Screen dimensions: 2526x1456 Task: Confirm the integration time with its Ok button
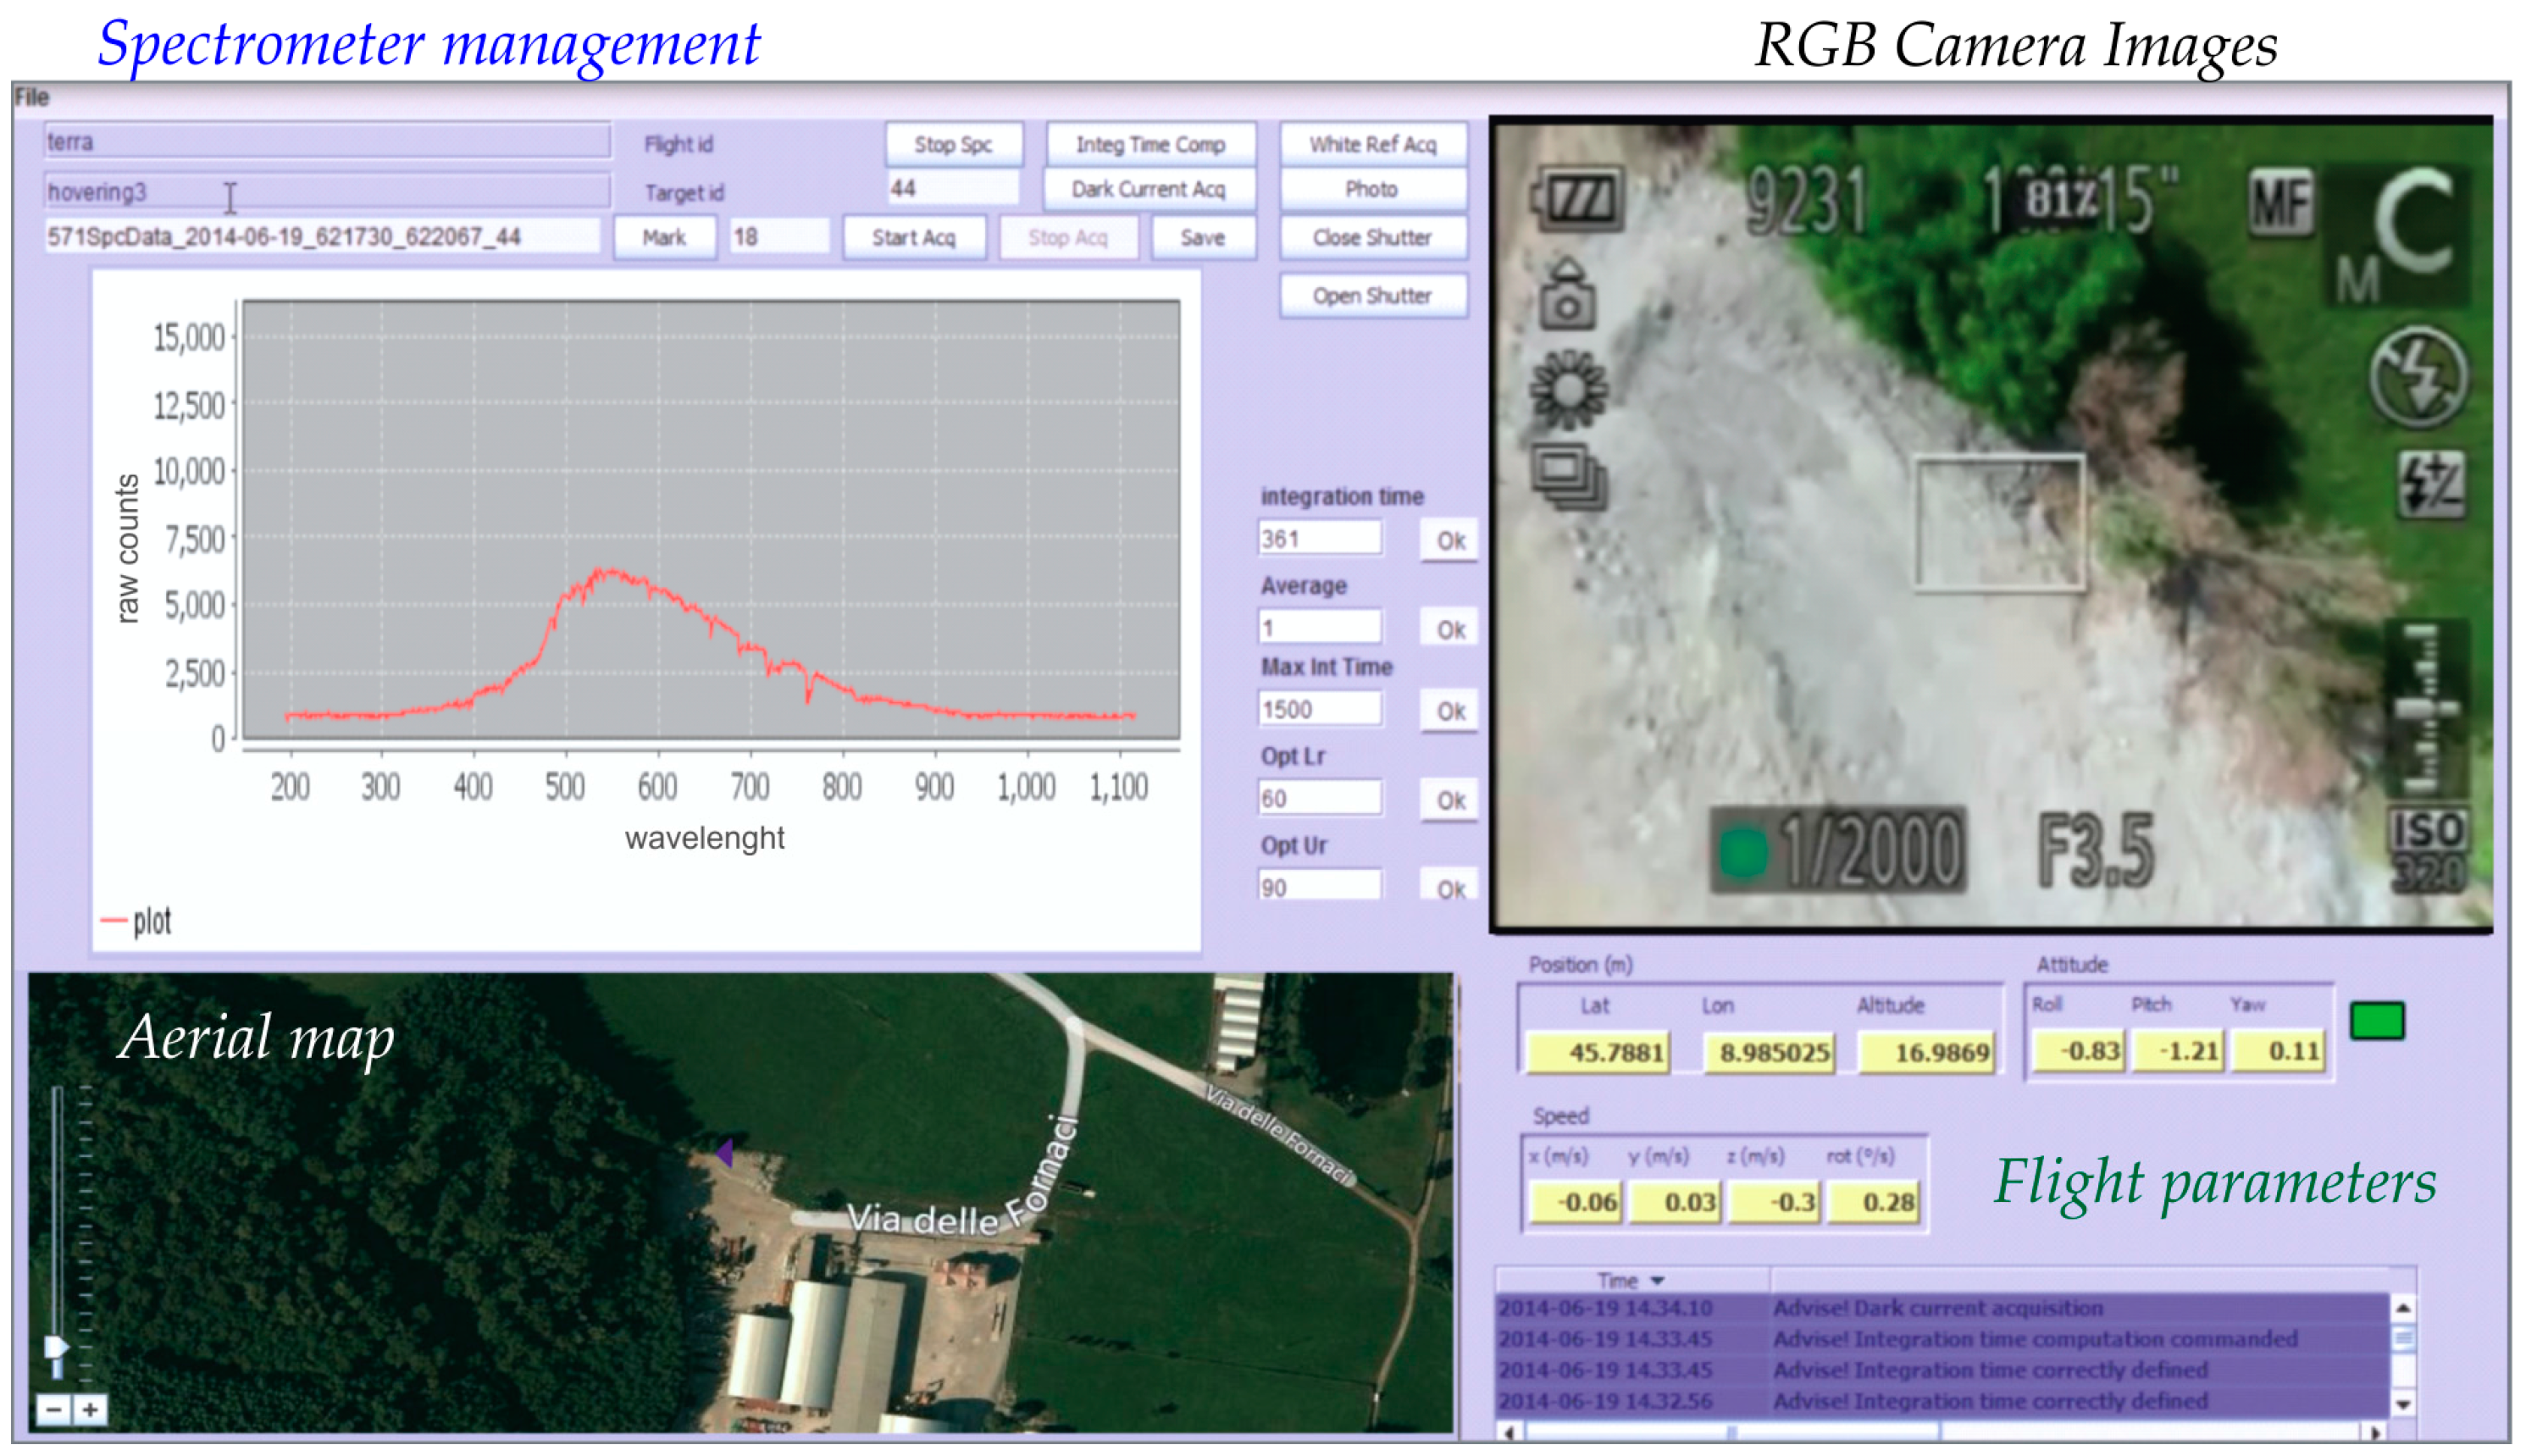tap(1449, 541)
